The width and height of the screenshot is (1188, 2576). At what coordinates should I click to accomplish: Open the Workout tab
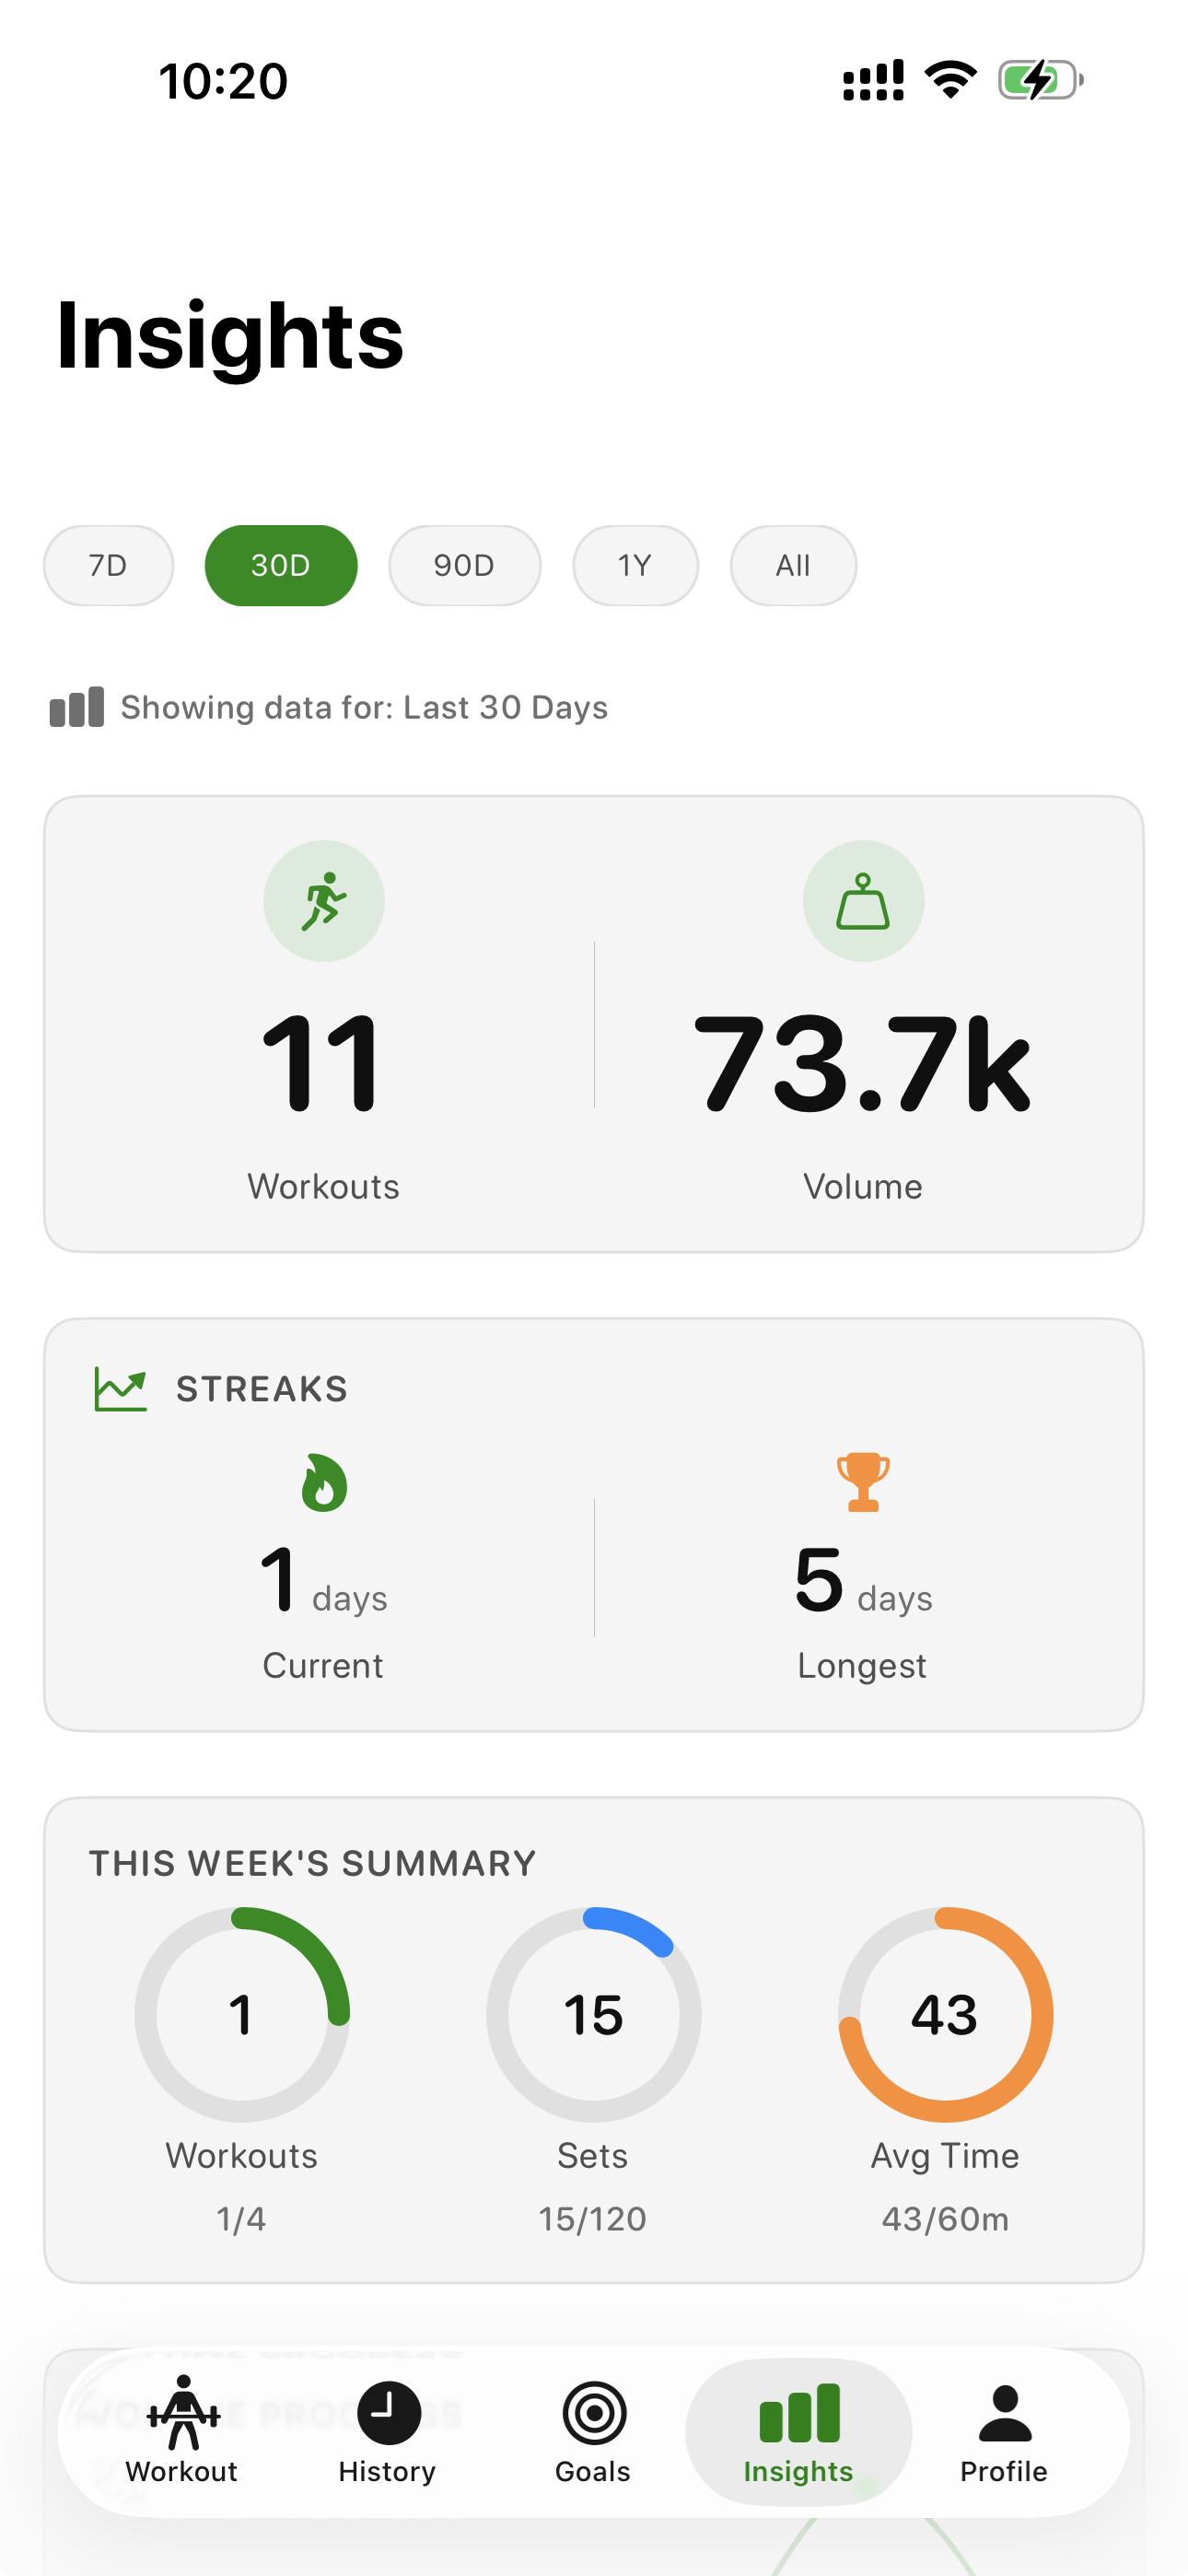point(182,2430)
